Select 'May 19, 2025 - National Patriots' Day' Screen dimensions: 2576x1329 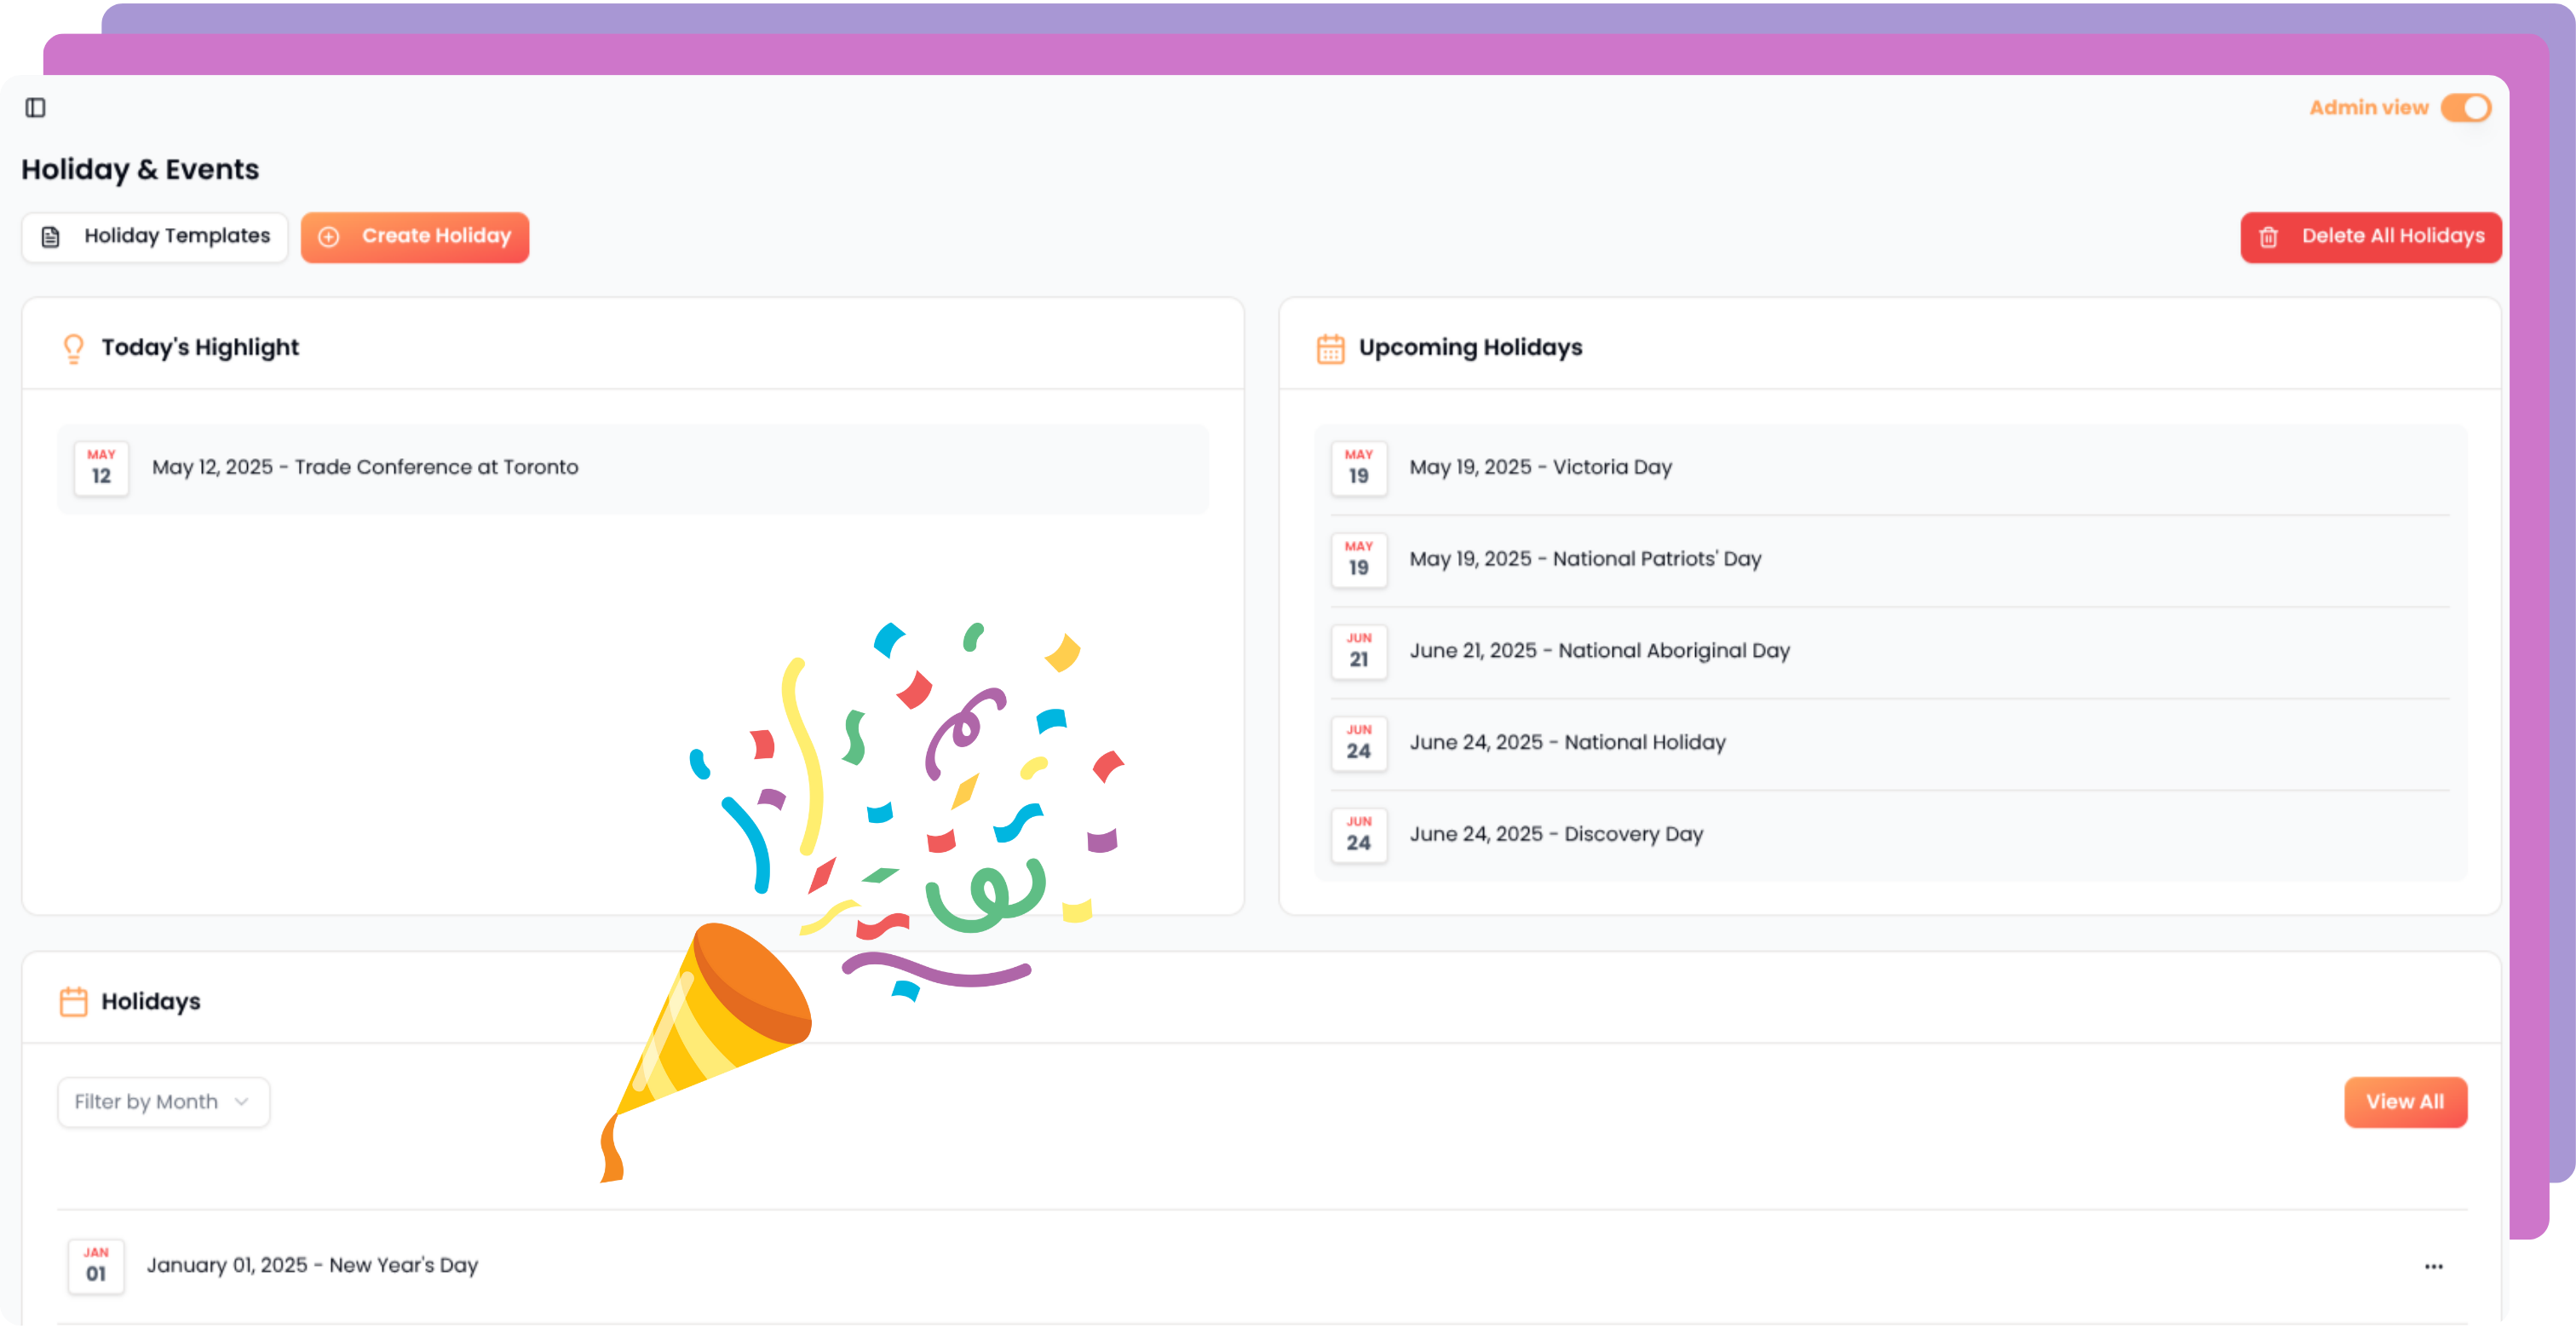[1585, 560]
